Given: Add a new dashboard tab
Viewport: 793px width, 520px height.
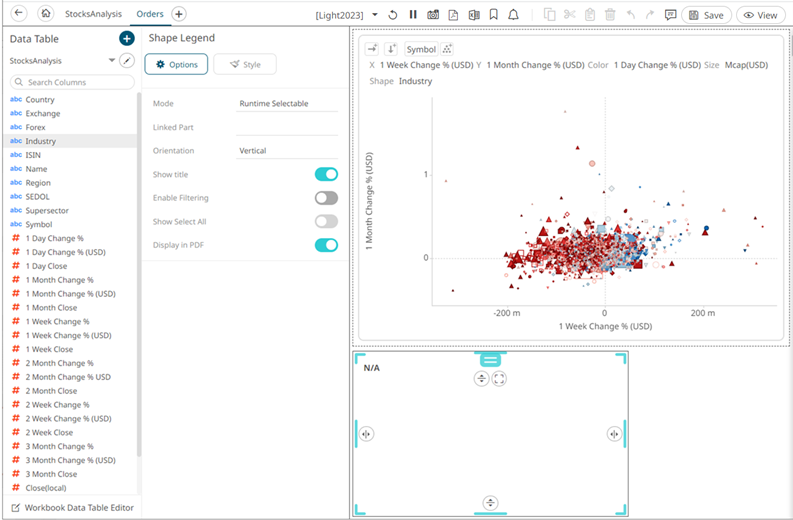Looking at the screenshot, I should click(x=179, y=15).
